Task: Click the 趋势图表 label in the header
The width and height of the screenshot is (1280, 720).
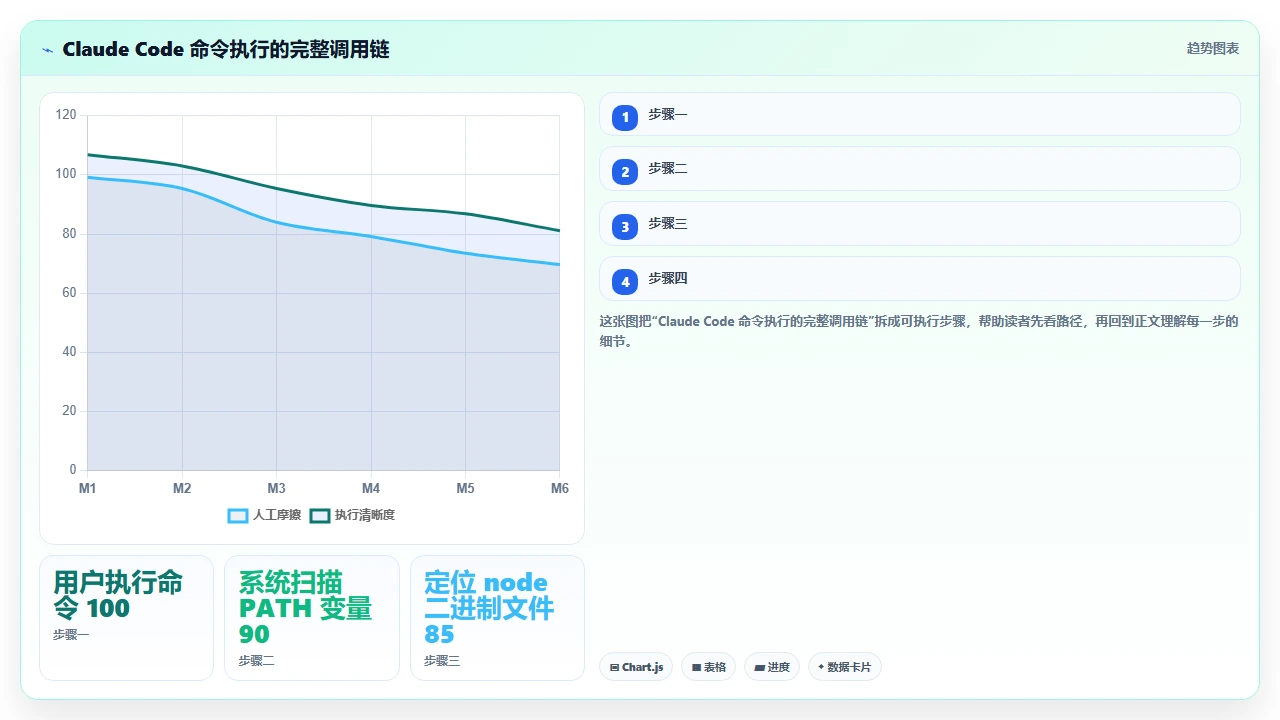Action: coord(1213,48)
